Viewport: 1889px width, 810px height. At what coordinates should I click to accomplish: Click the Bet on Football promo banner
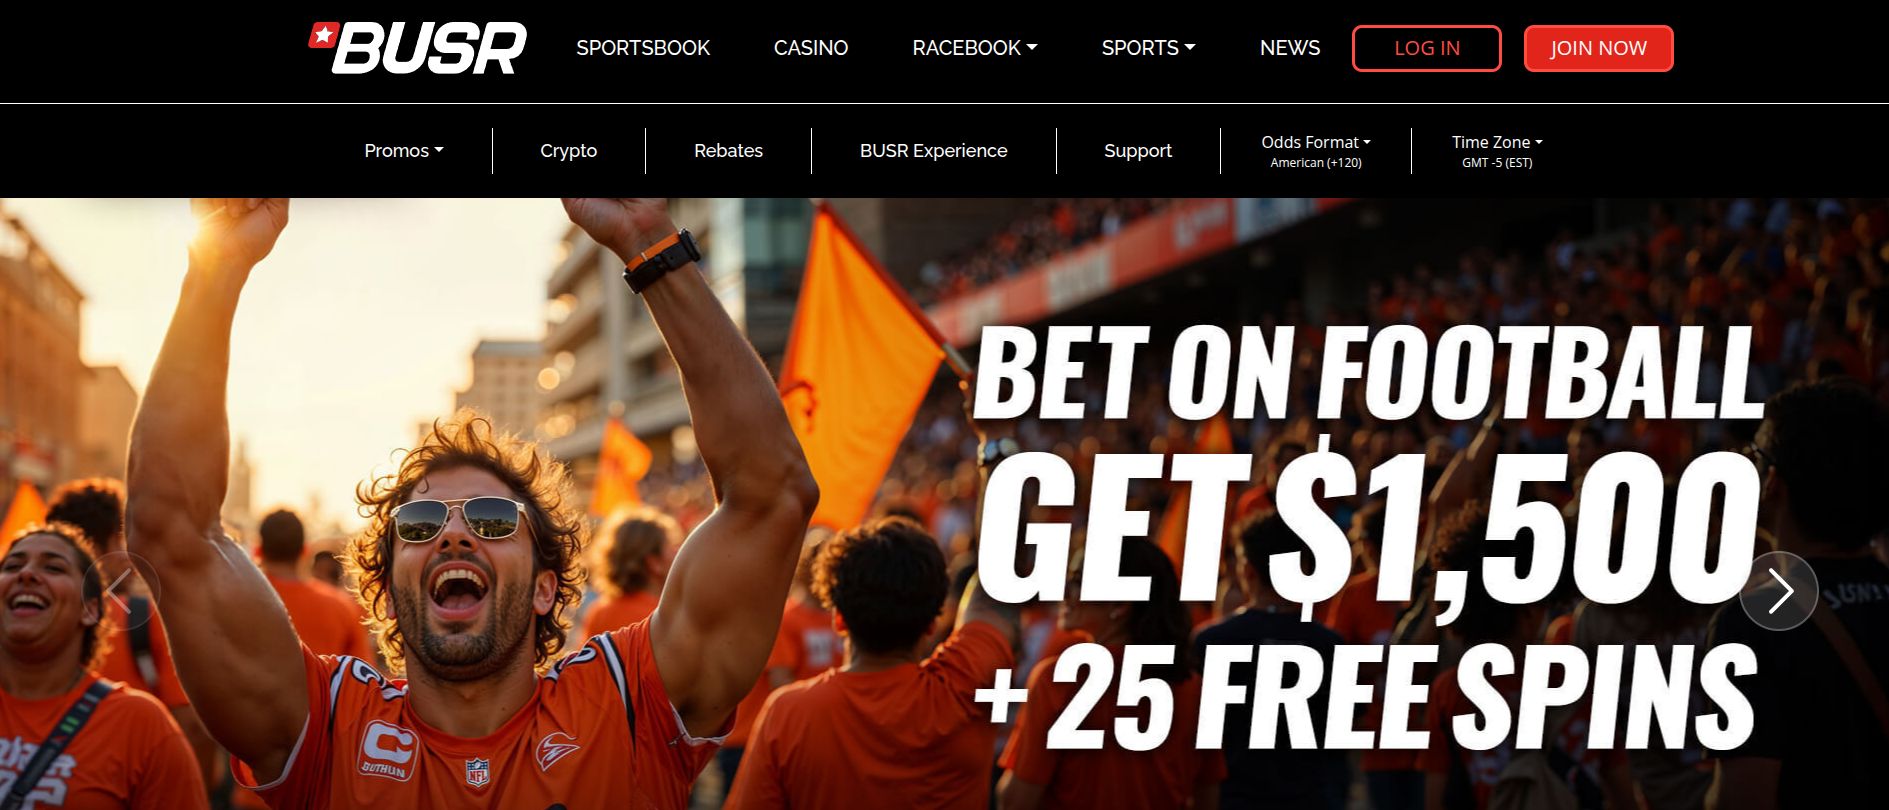pyautogui.click(x=944, y=504)
